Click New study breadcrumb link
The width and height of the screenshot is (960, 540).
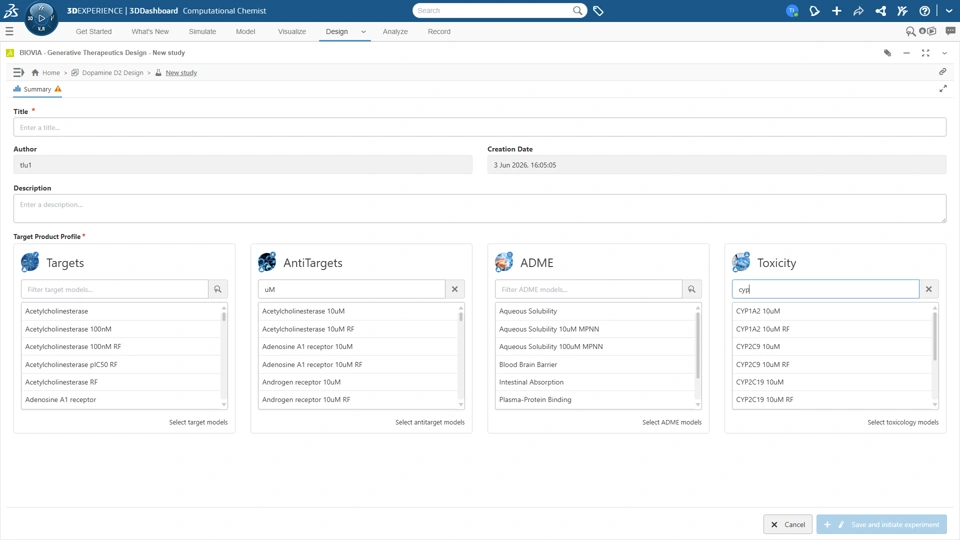pyautogui.click(x=181, y=72)
